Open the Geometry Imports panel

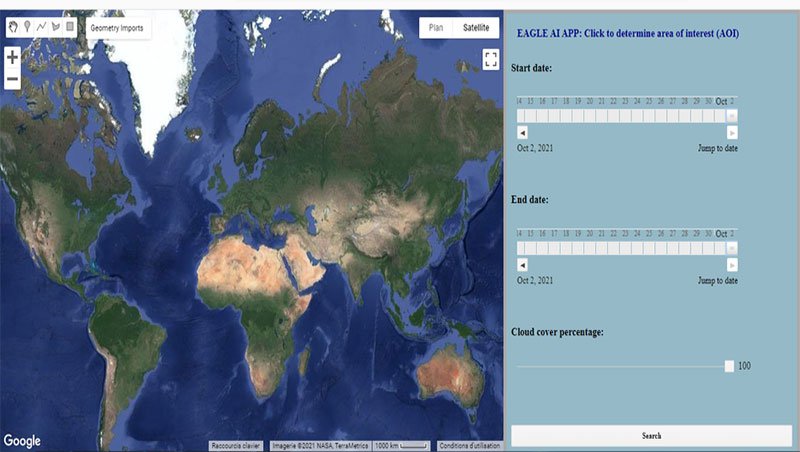pos(118,28)
